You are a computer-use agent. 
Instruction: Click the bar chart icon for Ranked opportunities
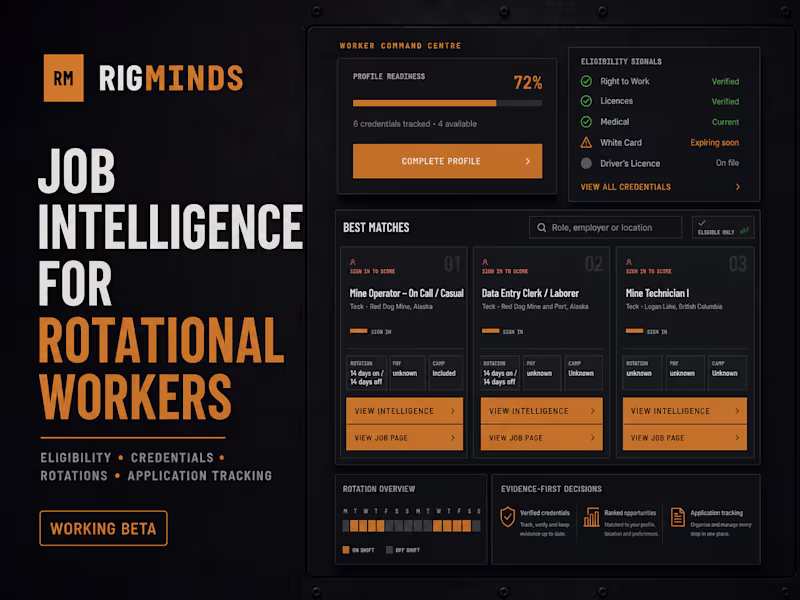click(x=591, y=517)
